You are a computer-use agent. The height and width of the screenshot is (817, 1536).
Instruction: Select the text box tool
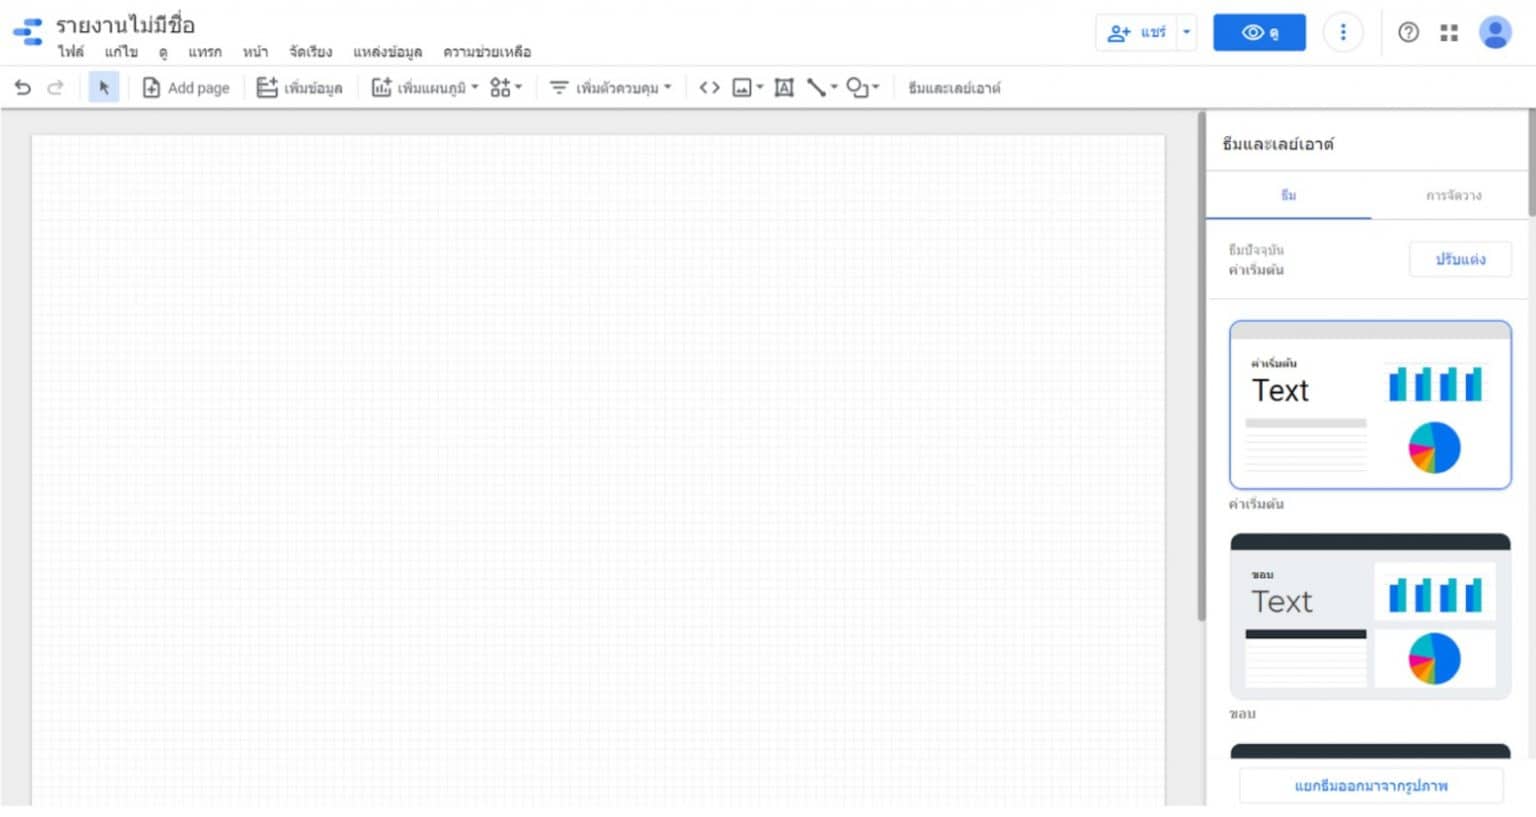[783, 88]
